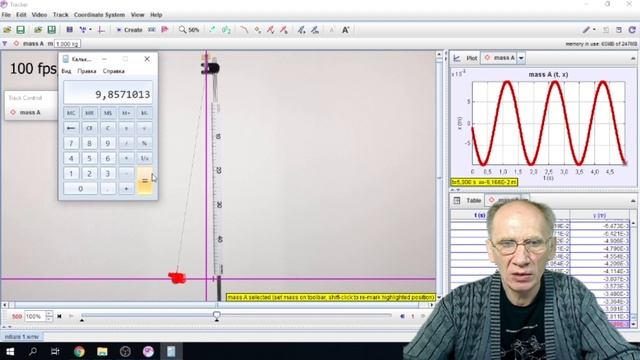
Task: Click the decrease font size icon
Action: pos(331,30)
